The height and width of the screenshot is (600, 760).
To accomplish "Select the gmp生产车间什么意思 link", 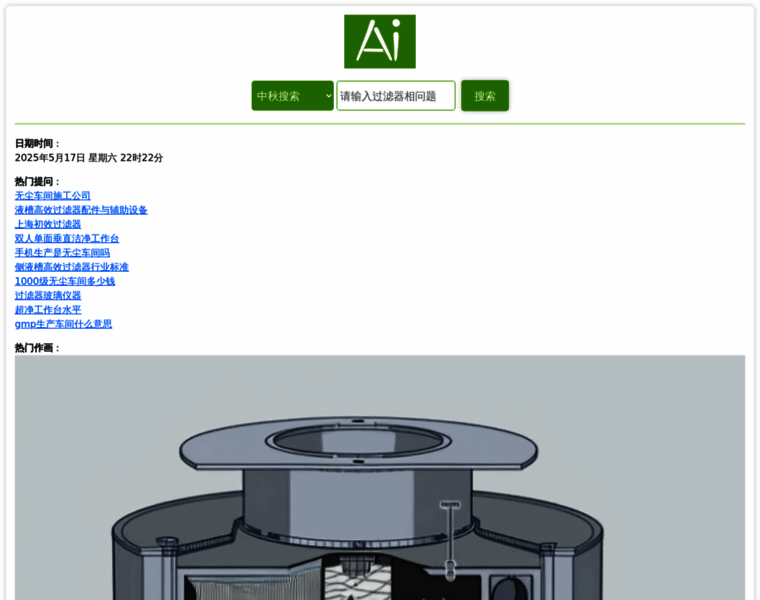I will pyautogui.click(x=63, y=324).
